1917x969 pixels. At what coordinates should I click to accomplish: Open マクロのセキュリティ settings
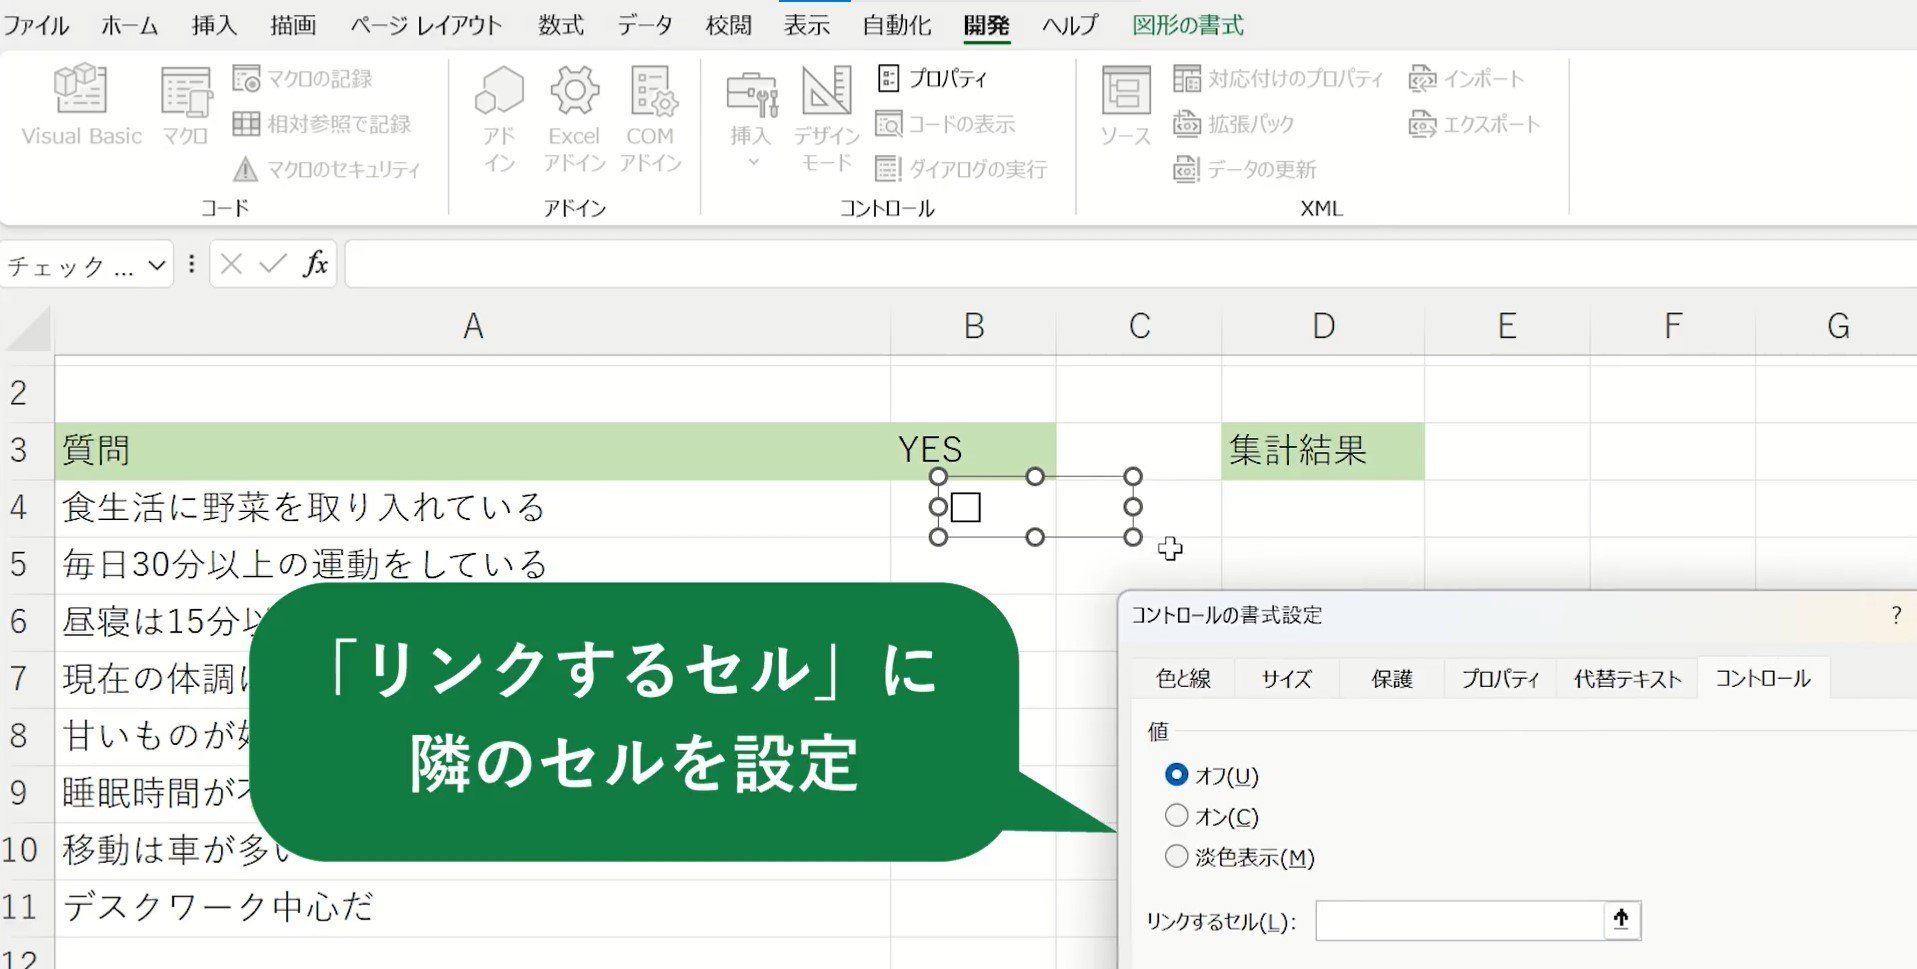pyautogui.click(x=326, y=169)
